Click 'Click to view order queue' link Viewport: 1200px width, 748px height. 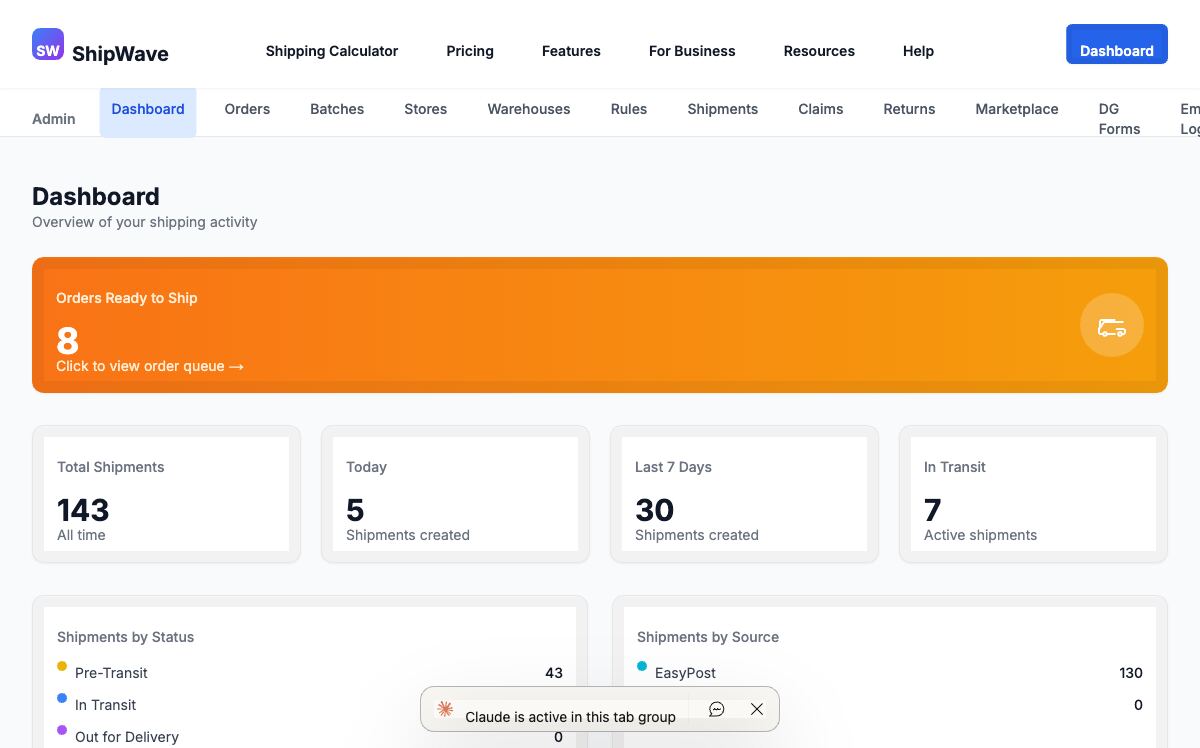click(x=150, y=366)
